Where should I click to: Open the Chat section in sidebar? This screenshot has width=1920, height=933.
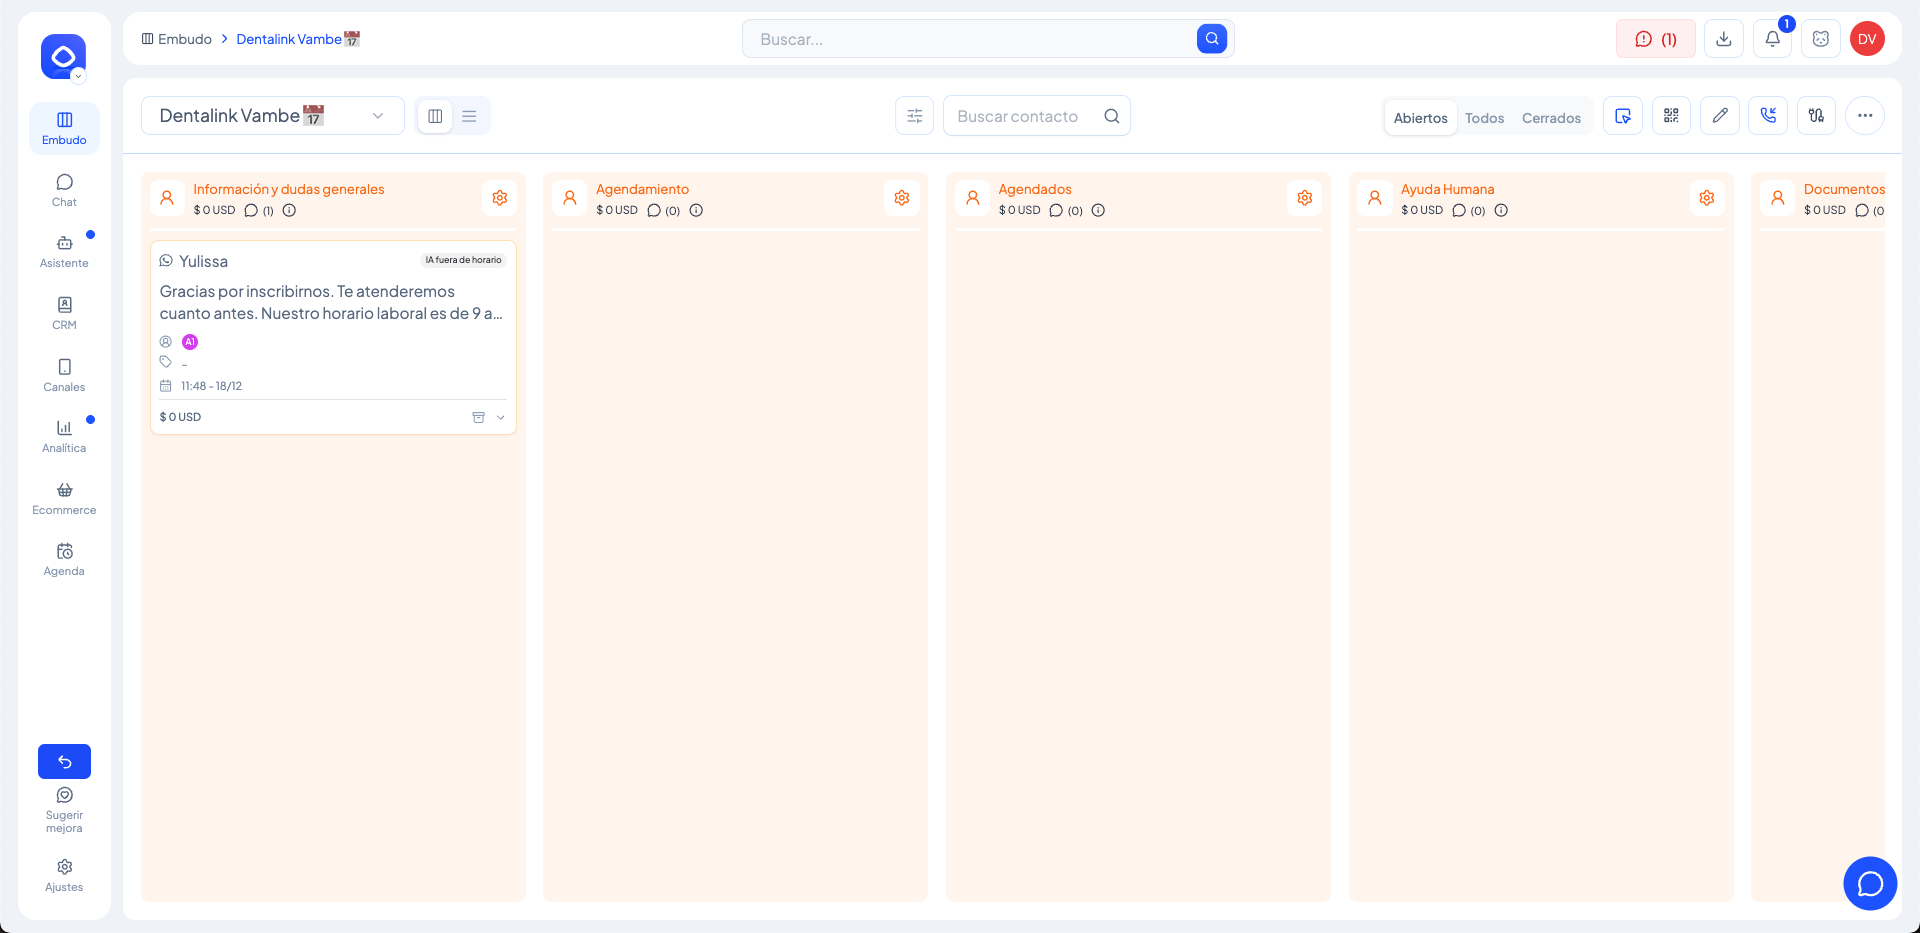[64, 189]
